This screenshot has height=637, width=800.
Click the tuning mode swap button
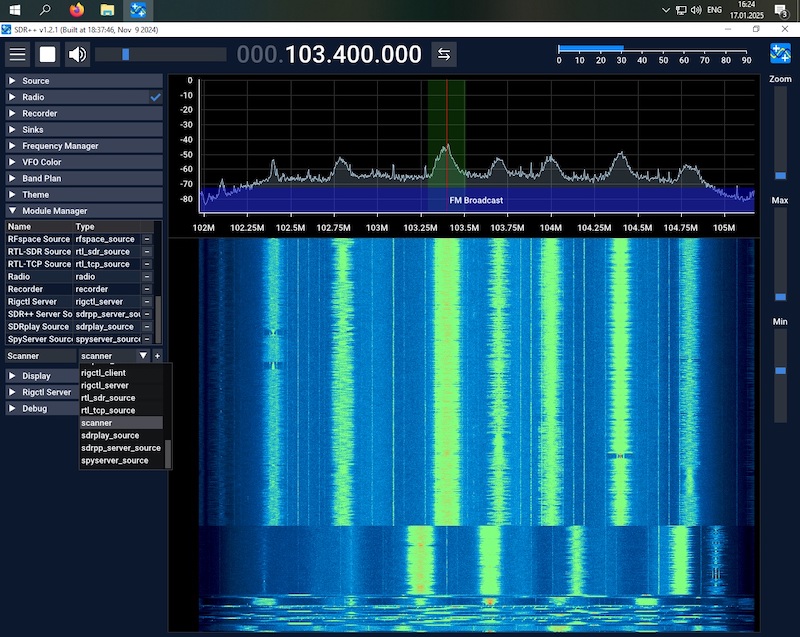point(444,54)
